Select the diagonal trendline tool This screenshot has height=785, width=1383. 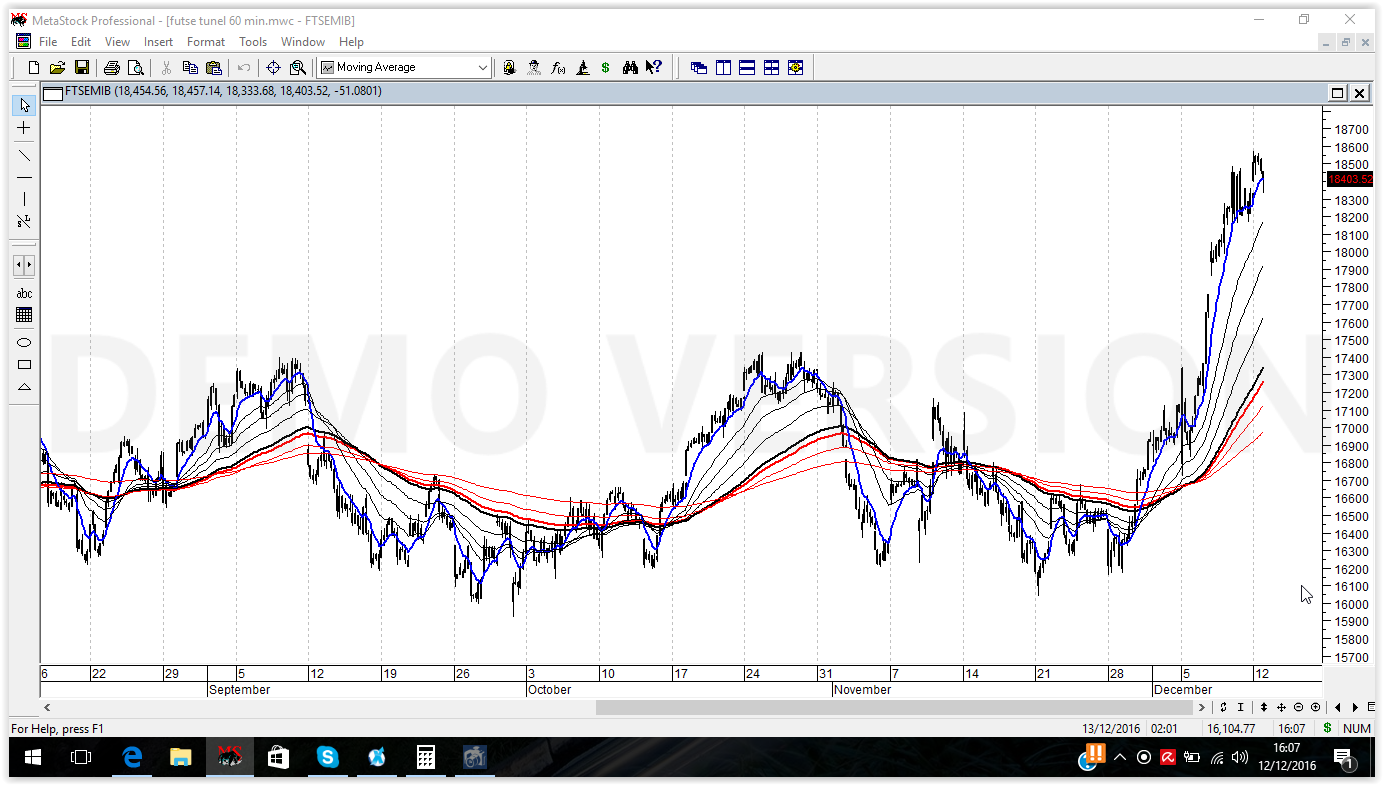coord(24,155)
